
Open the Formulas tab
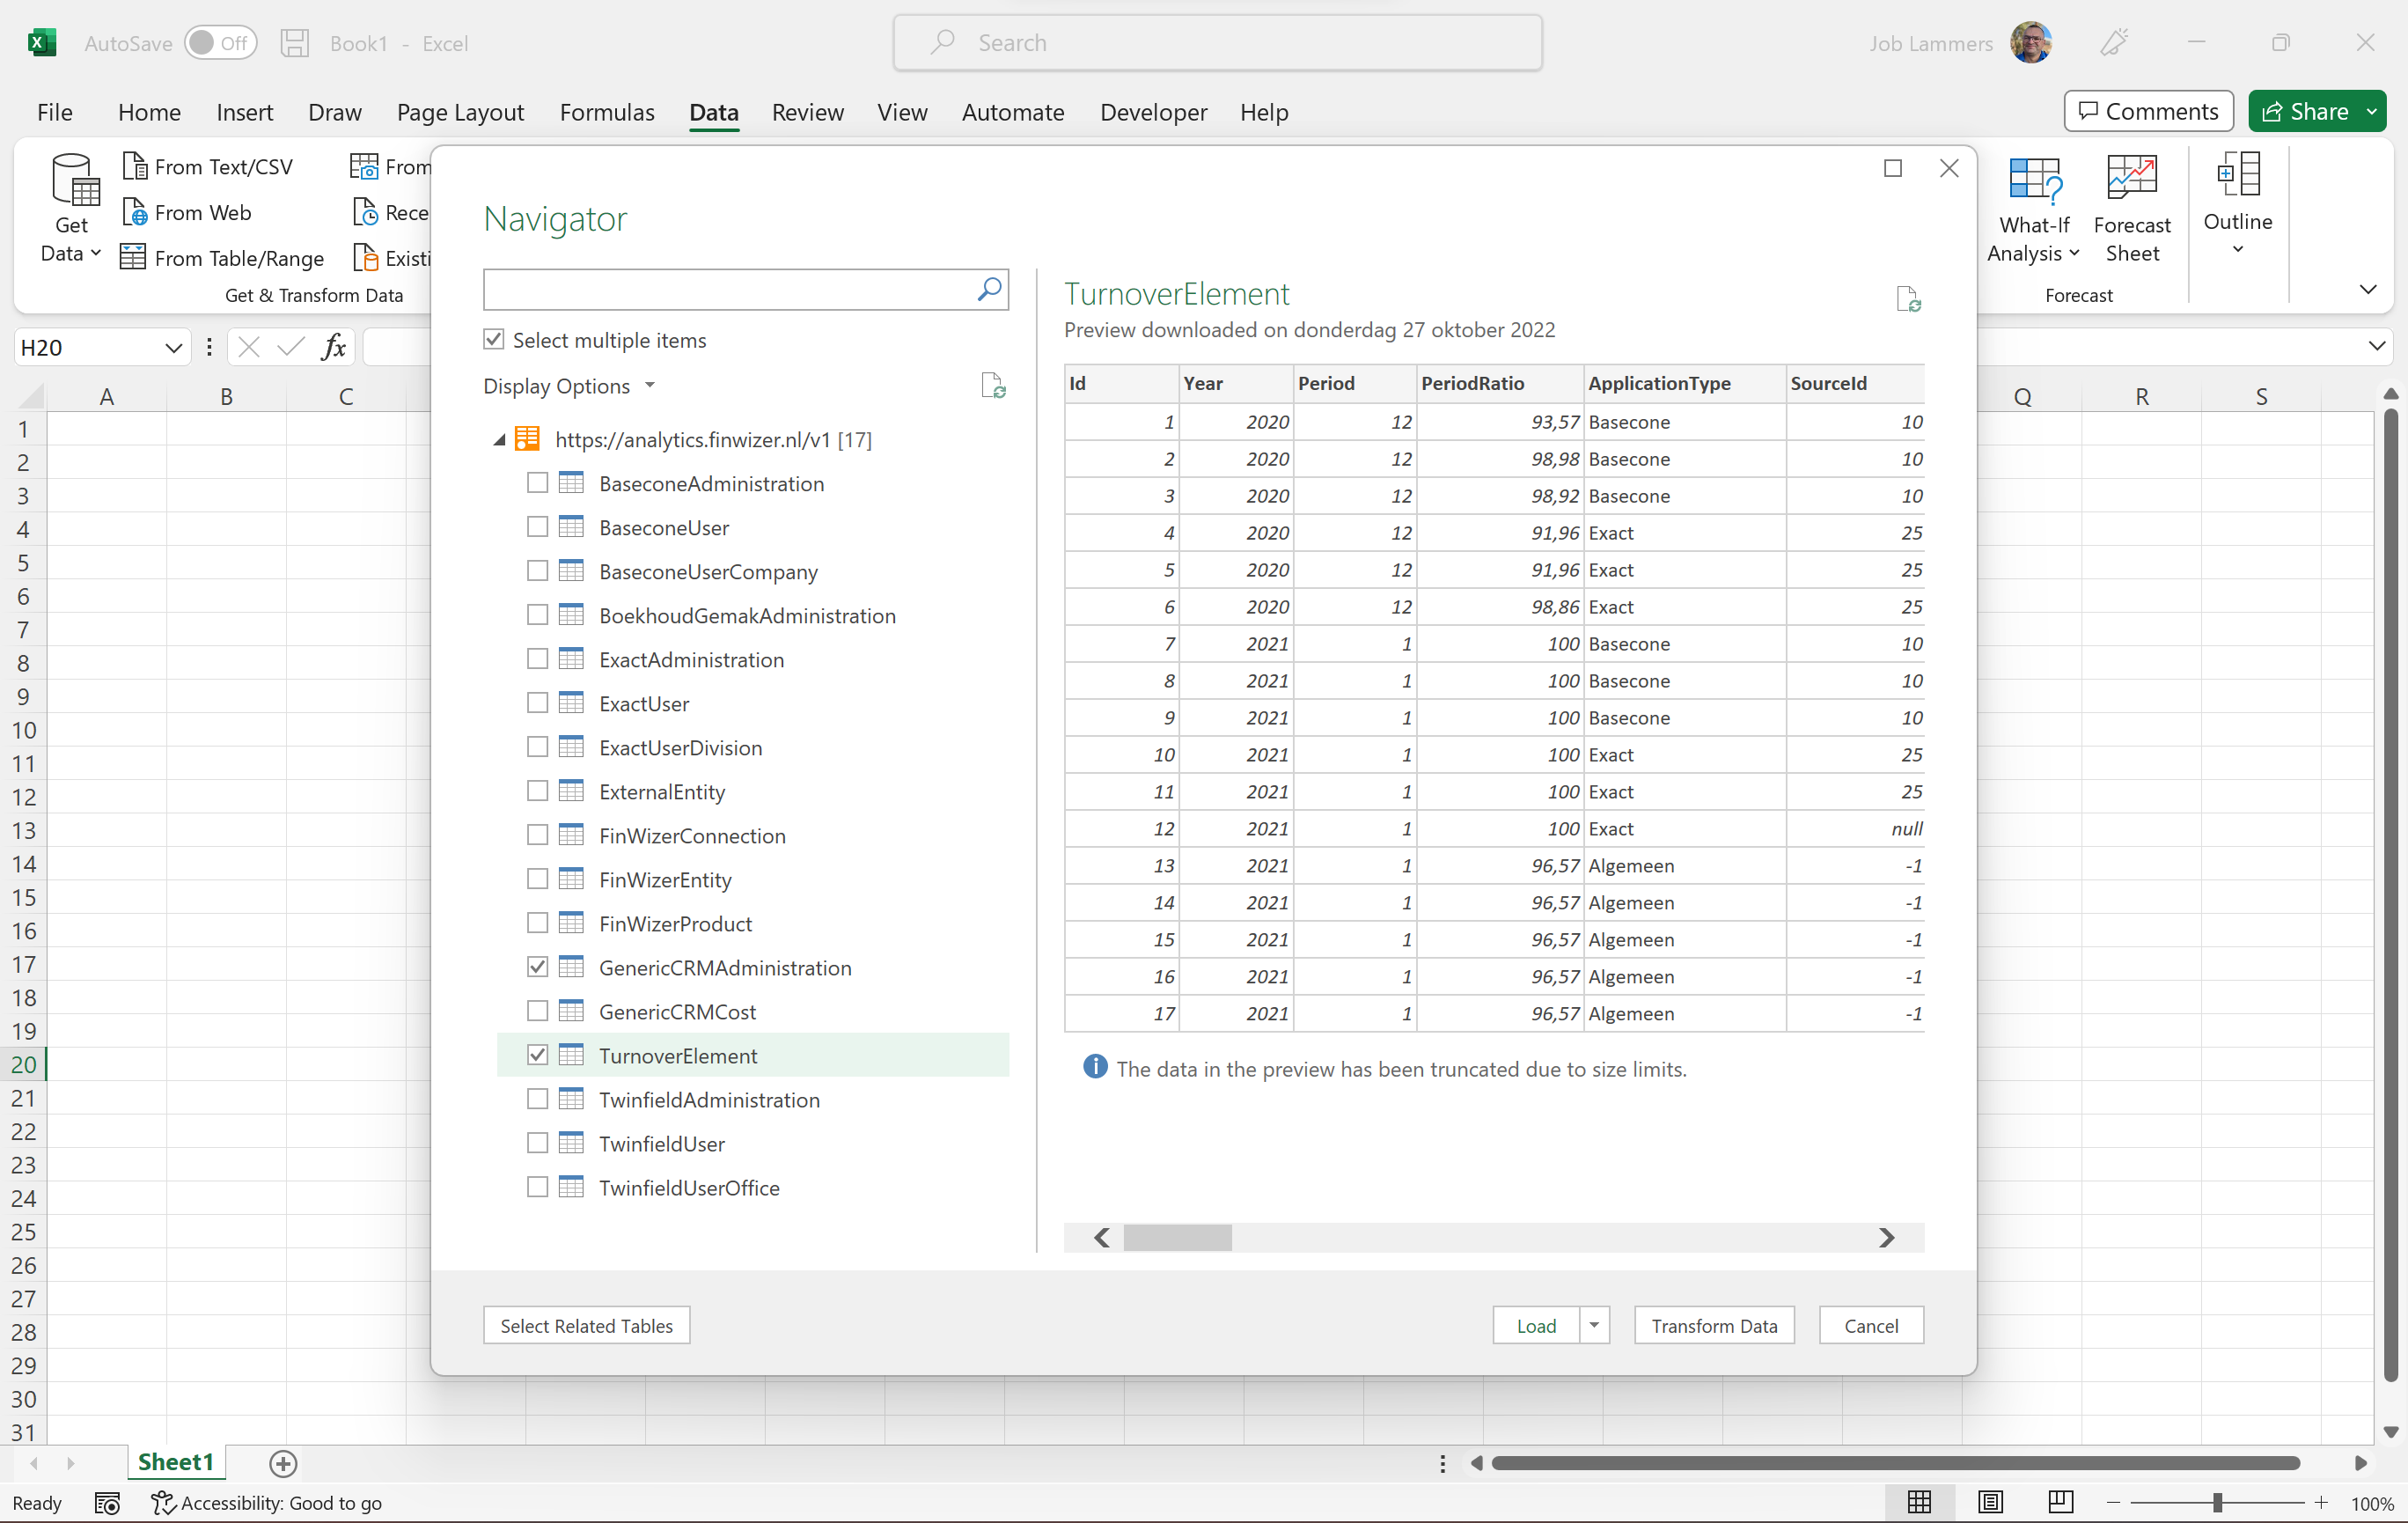[606, 112]
